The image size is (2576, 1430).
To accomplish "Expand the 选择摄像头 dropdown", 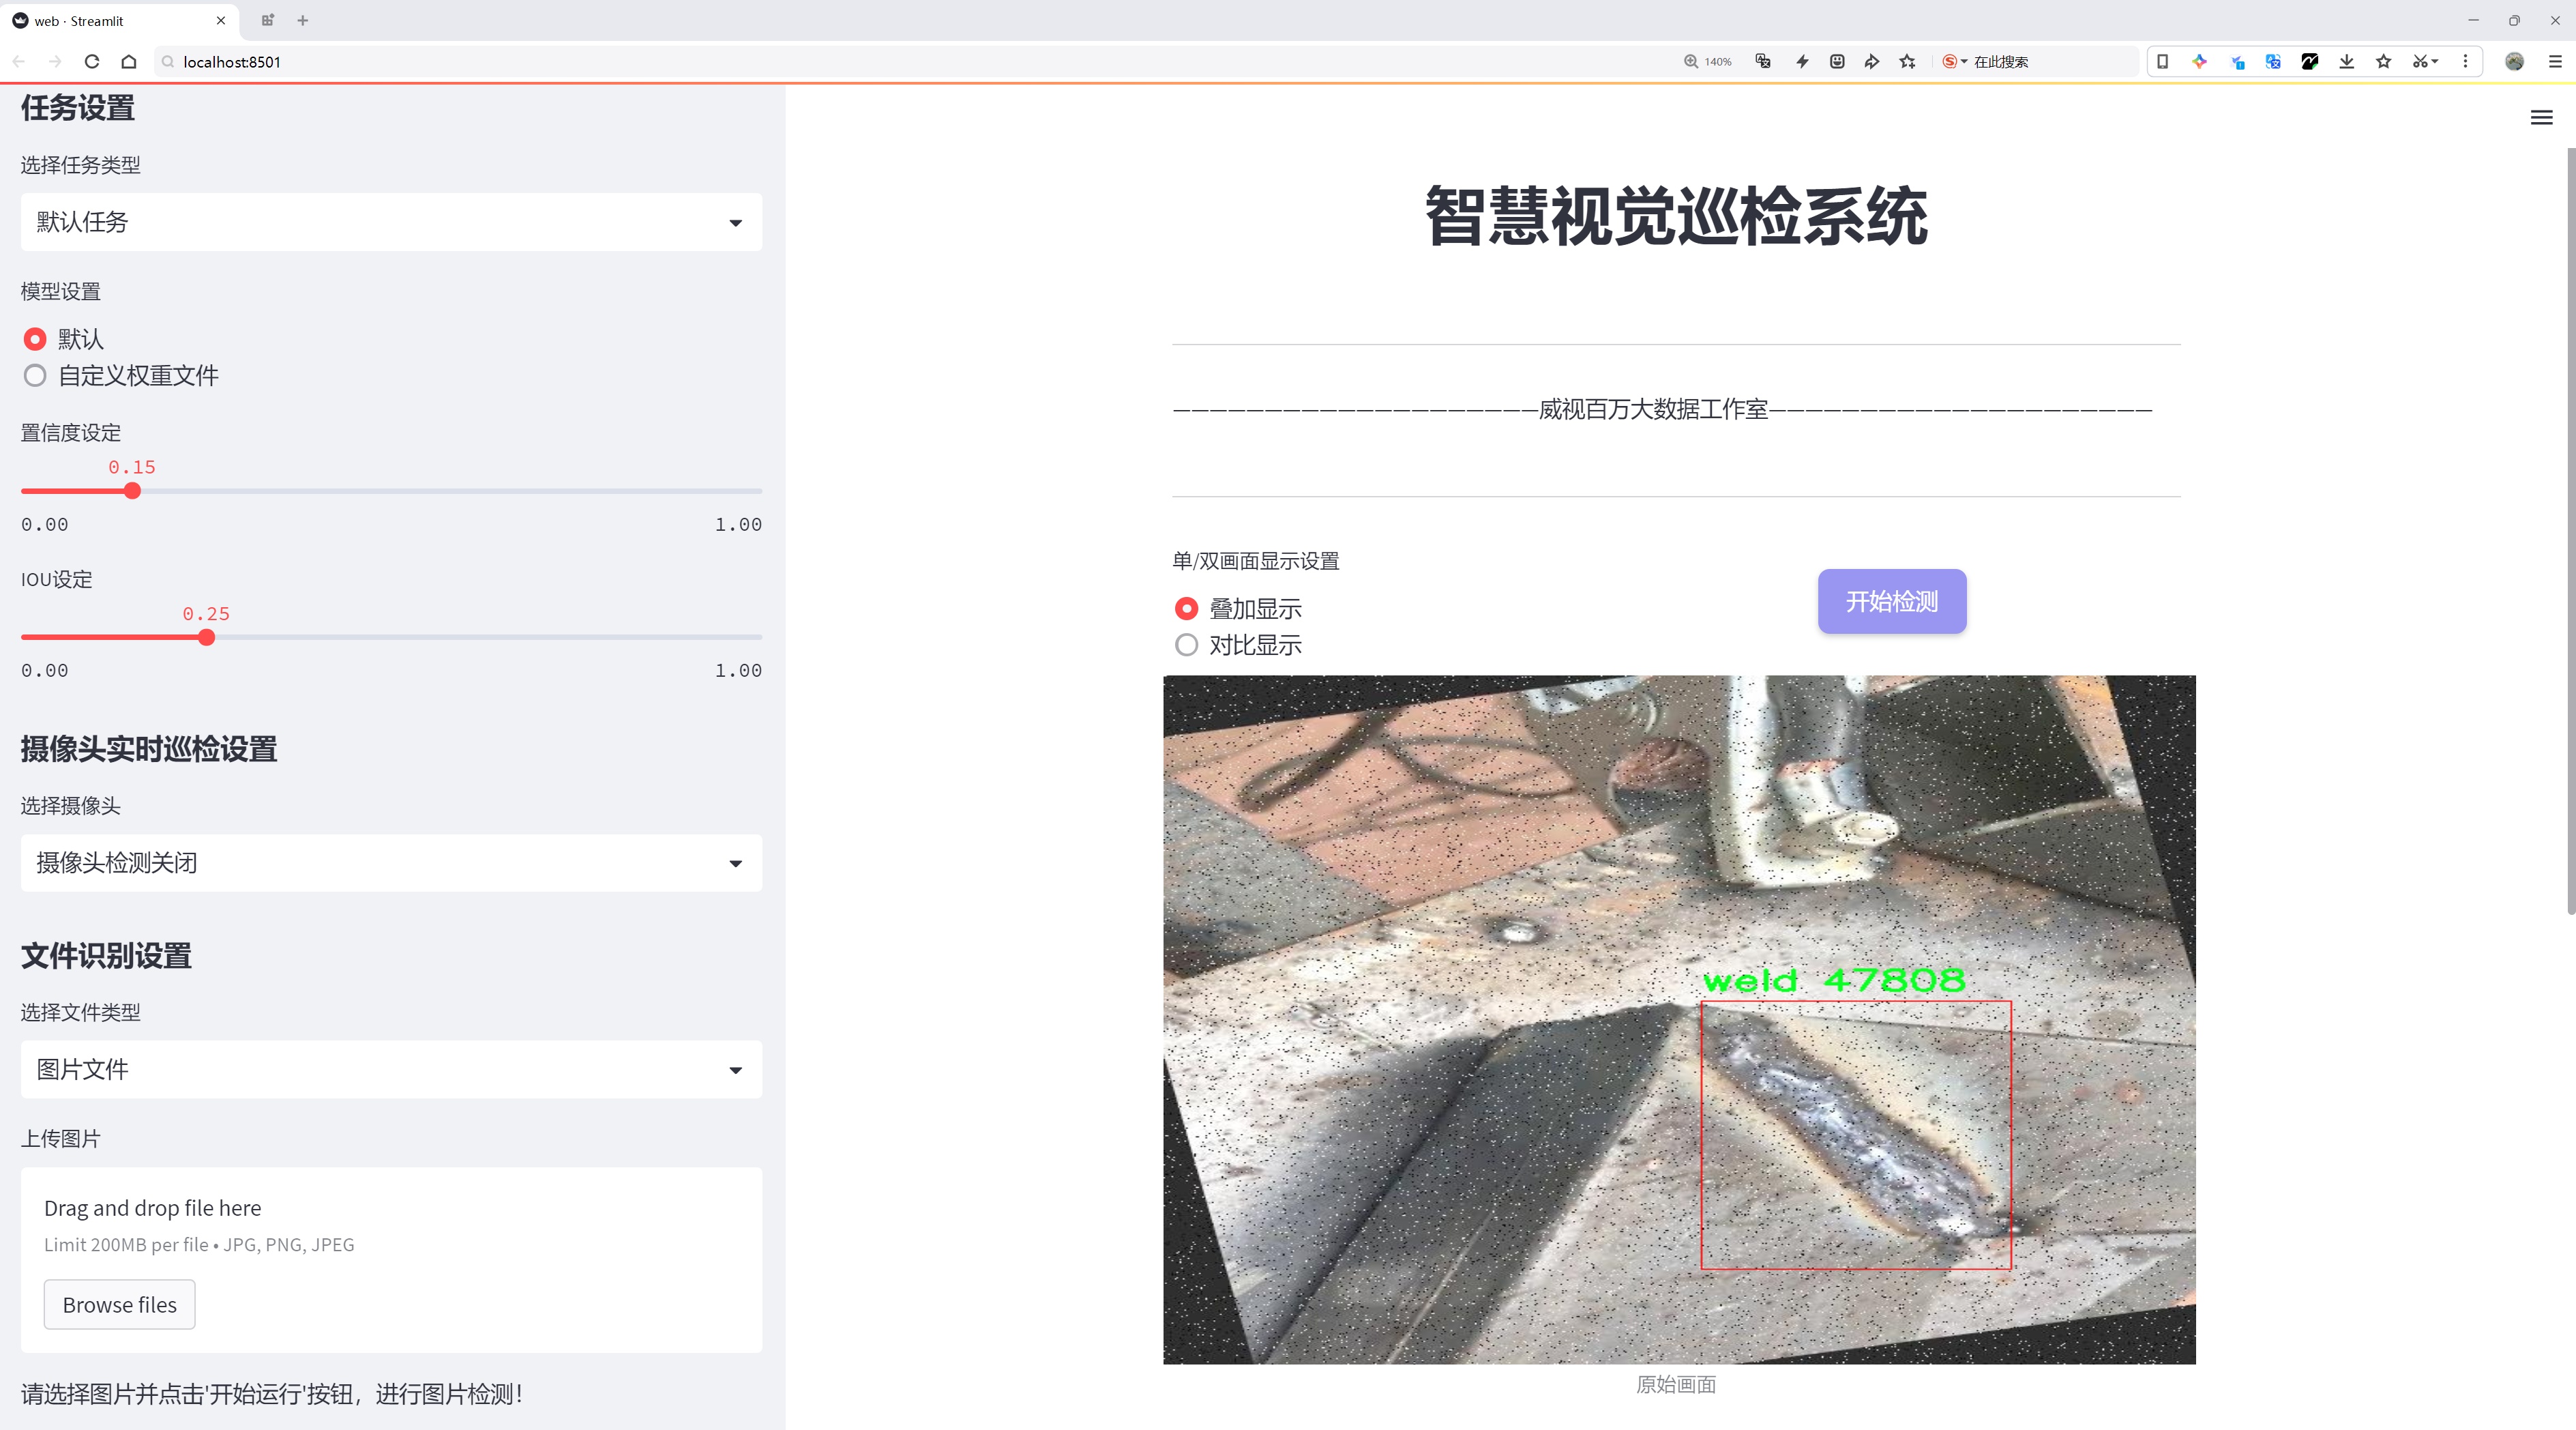I will click(x=391, y=863).
